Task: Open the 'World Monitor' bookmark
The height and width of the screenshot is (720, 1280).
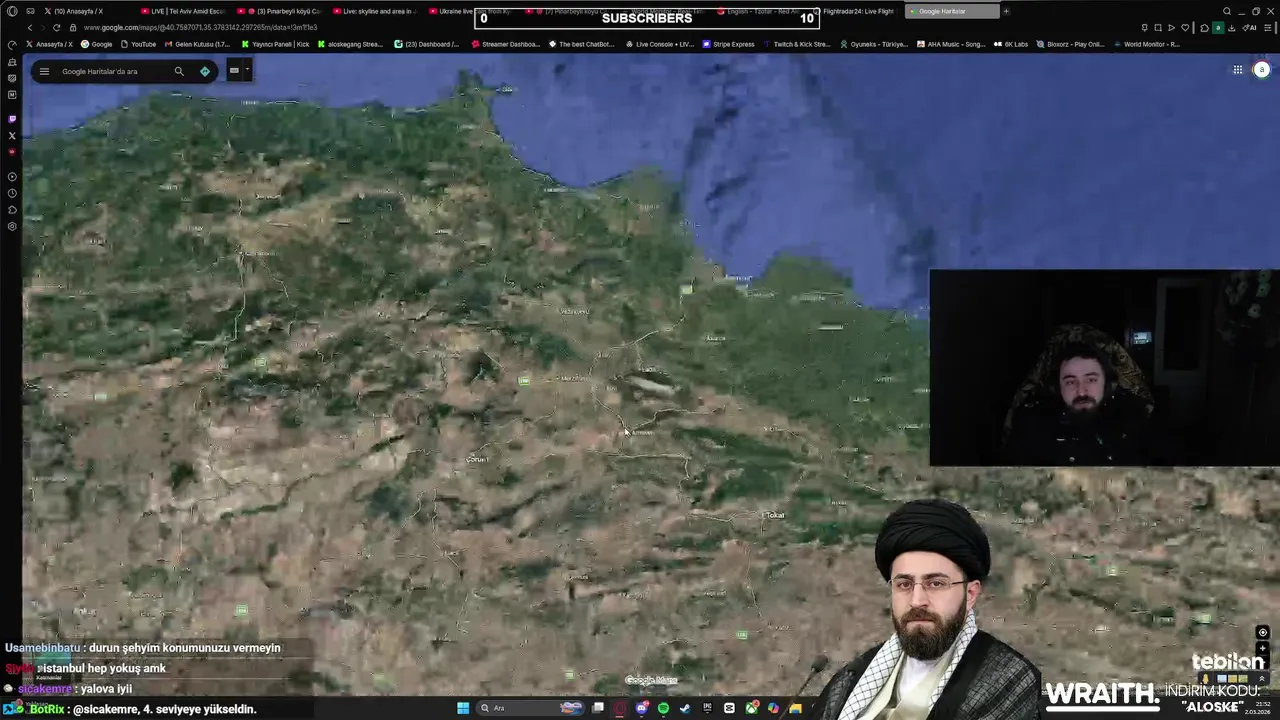Action: 1147,44
